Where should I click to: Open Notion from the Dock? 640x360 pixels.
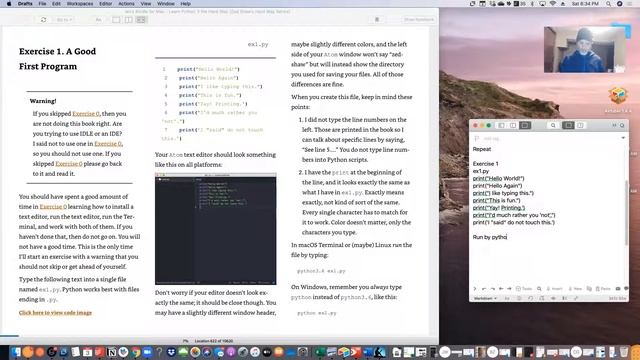pyautogui.click(x=111, y=352)
